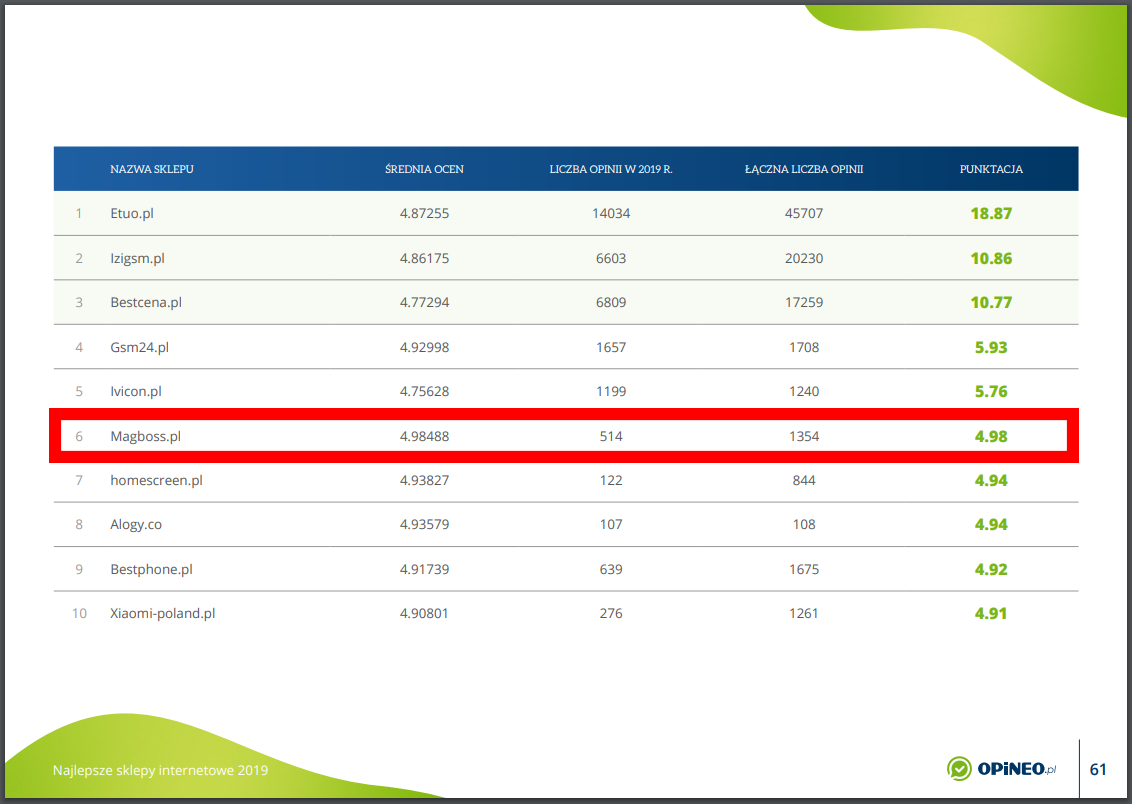1132x804 pixels.
Task: Click total opinions value 1261
Action: click(804, 613)
